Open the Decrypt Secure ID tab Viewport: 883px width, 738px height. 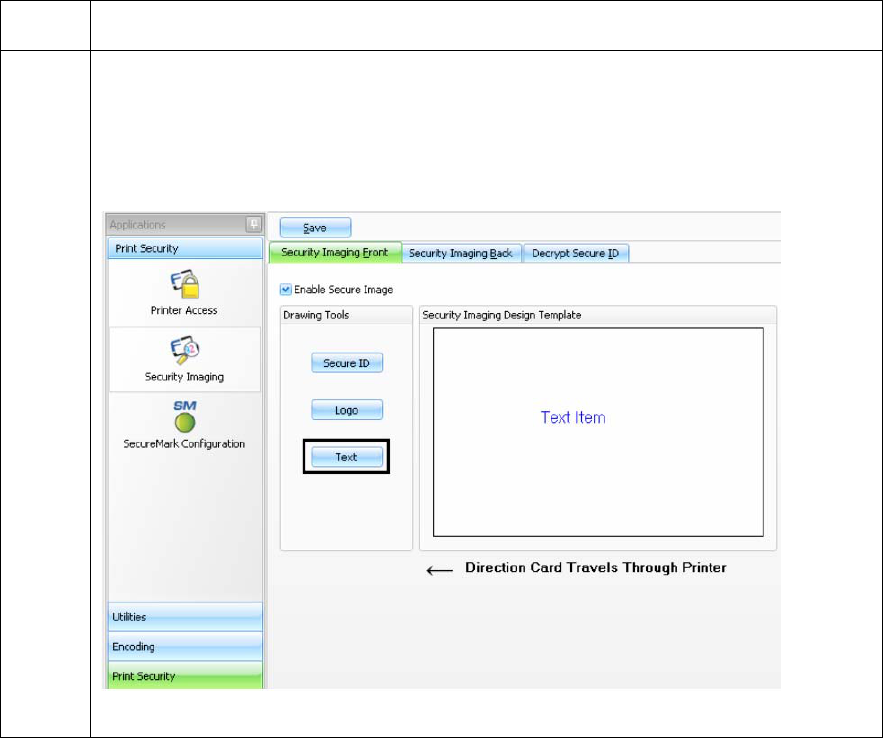pyautogui.click(x=576, y=253)
